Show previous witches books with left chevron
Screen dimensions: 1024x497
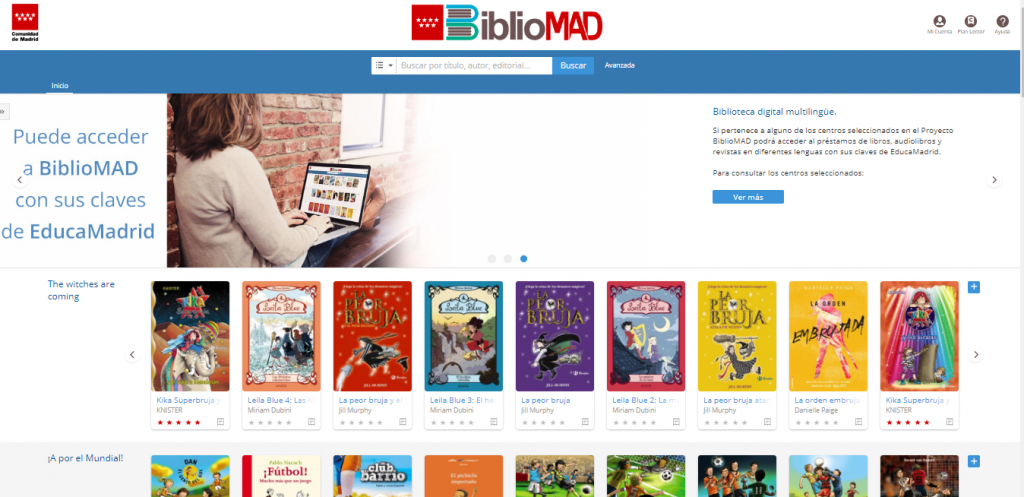[133, 355]
